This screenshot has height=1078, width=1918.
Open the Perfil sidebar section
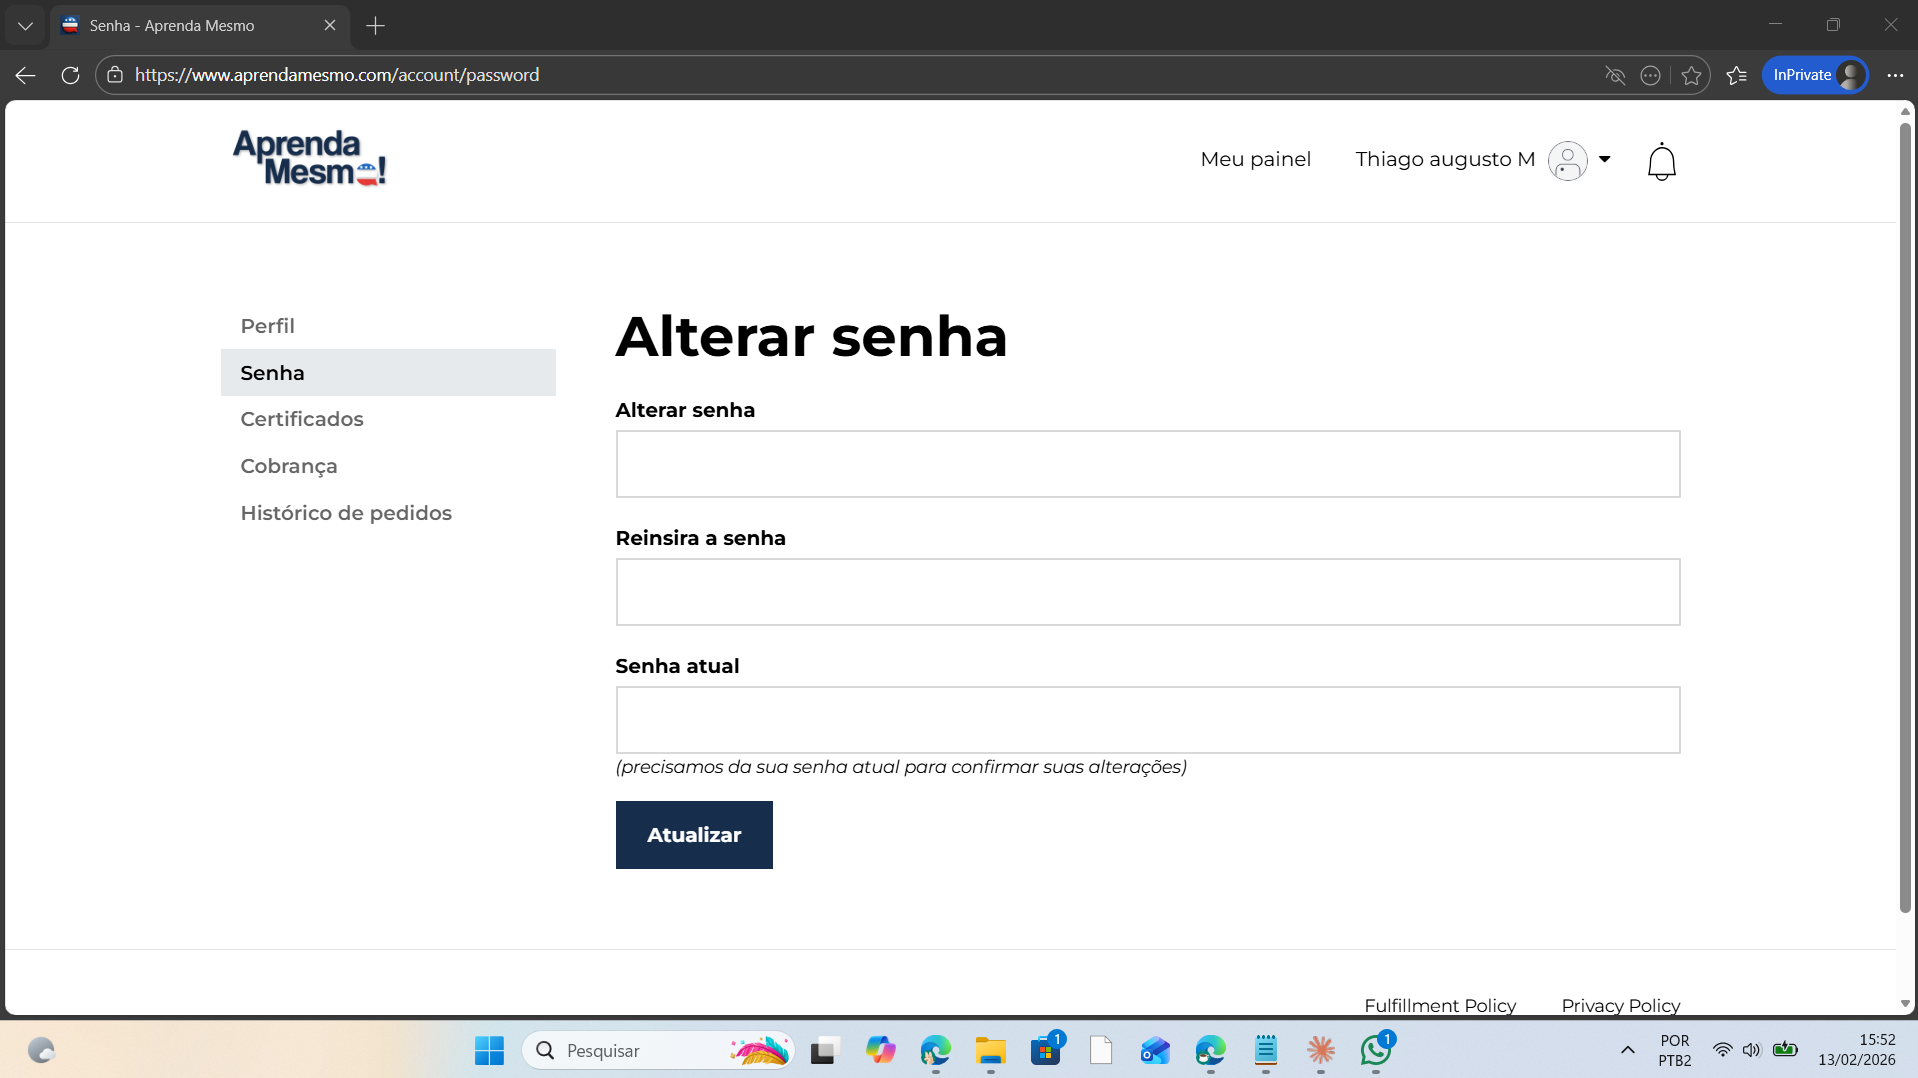tap(267, 326)
